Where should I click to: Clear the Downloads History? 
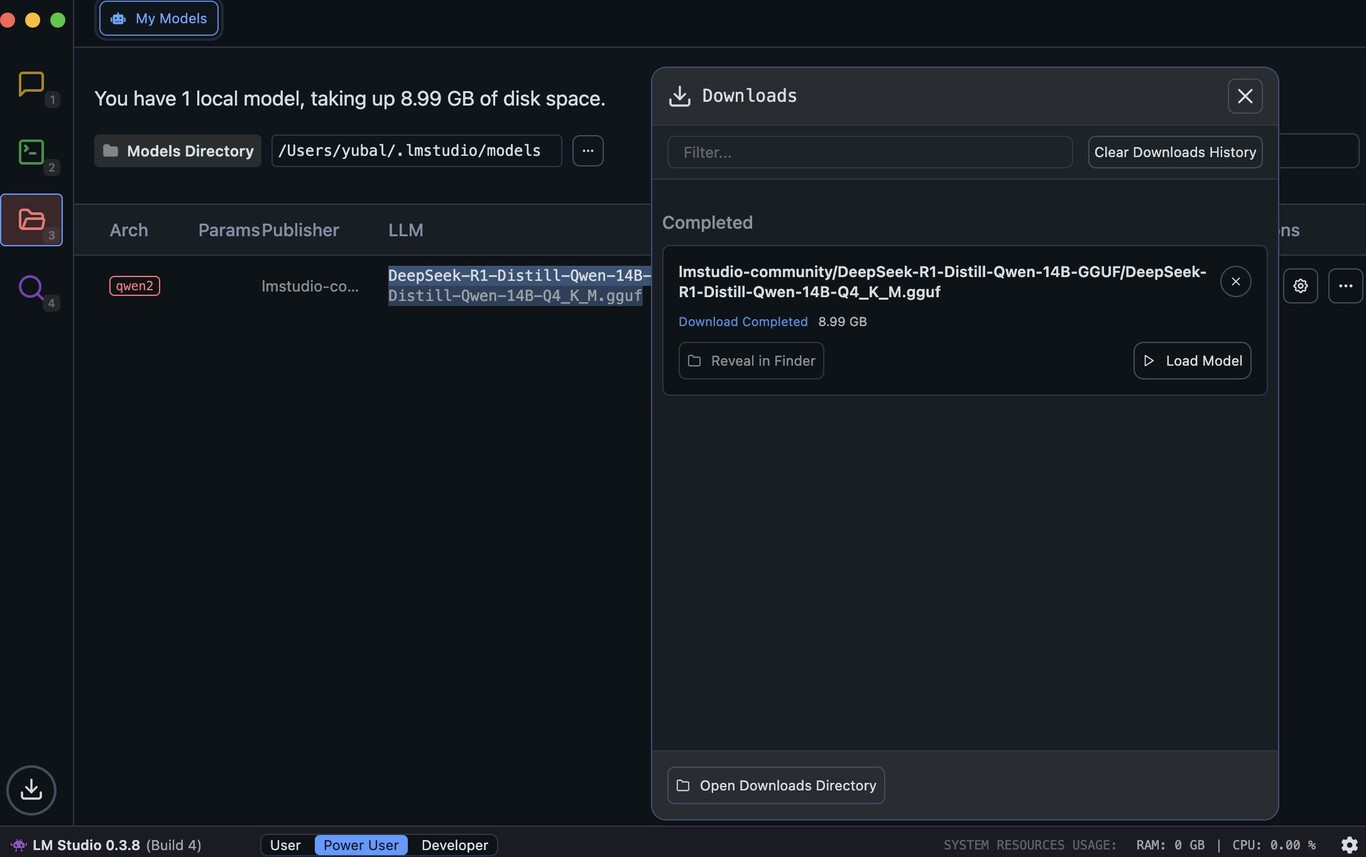(1174, 151)
